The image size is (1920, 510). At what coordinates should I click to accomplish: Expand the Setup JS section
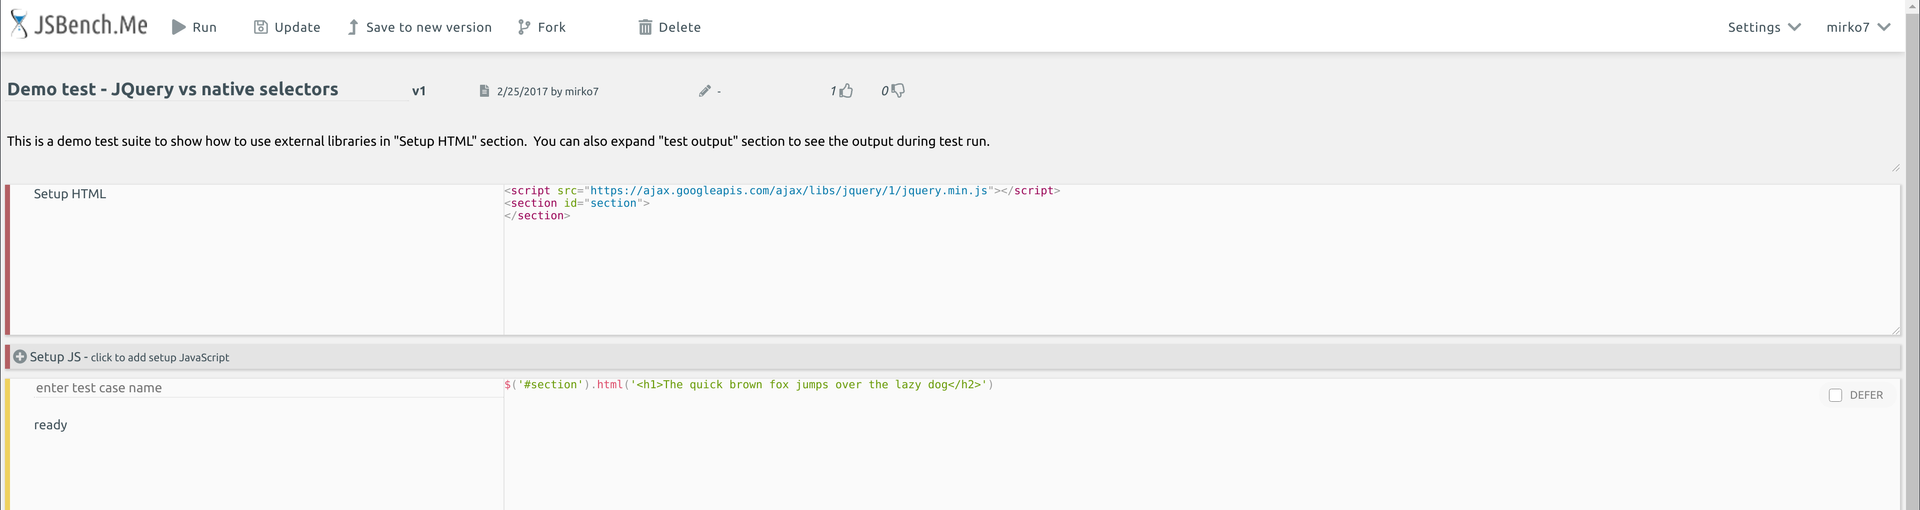click(20, 357)
